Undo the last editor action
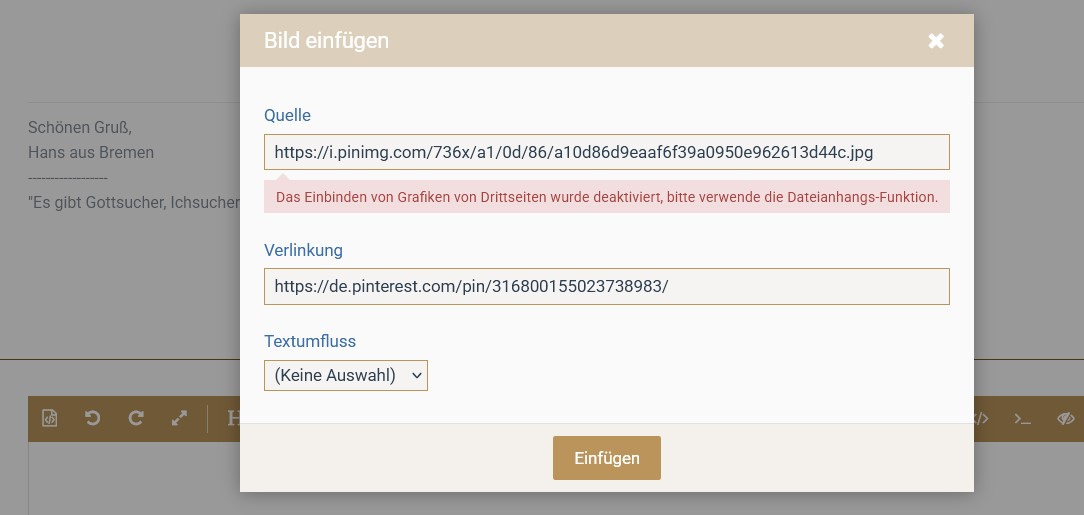This screenshot has width=1084, height=515. (93, 419)
